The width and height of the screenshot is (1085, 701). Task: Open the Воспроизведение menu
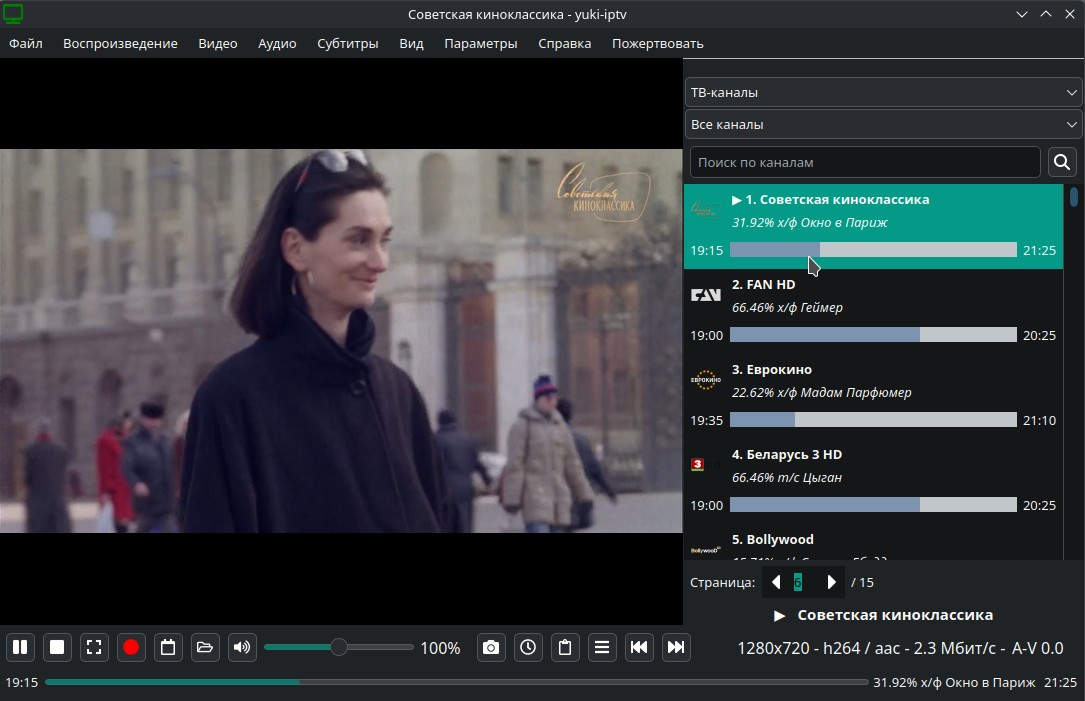click(120, 43)
